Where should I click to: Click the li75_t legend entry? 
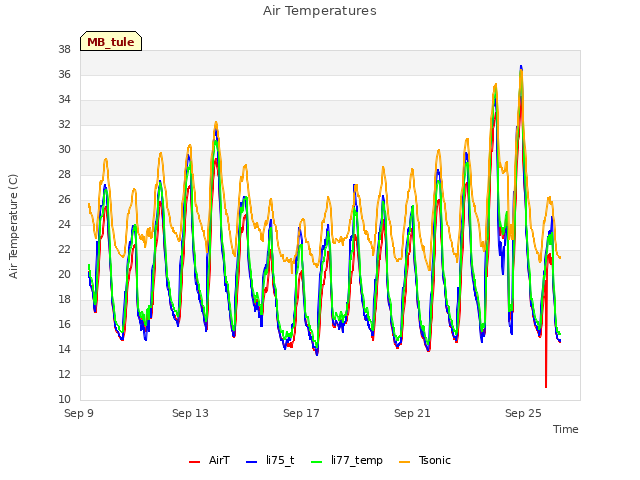[x=270, y=460]
